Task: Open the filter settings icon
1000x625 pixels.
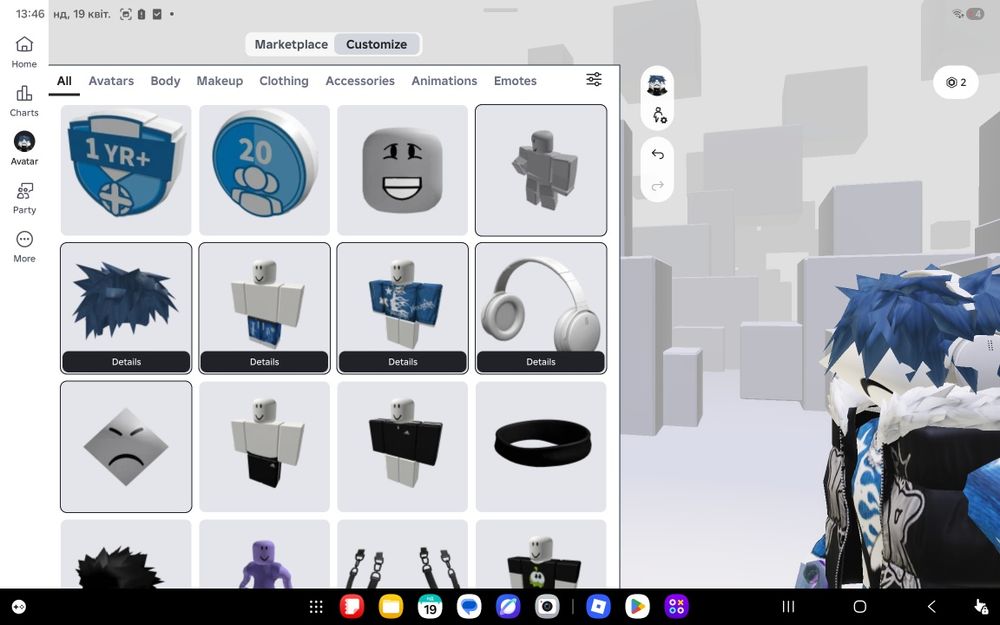Action: click(x=594, y=79)
